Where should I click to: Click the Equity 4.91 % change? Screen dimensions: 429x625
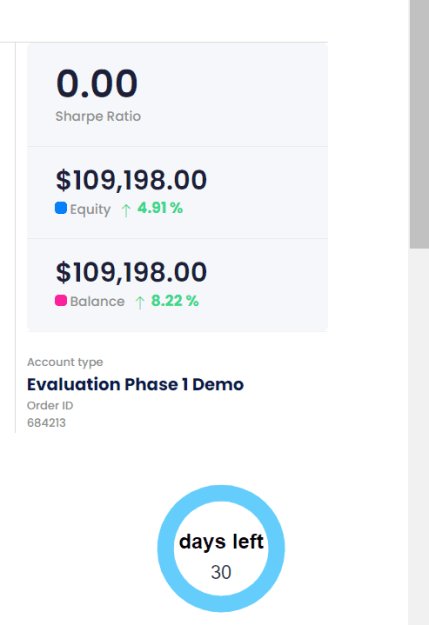(160, 208)
